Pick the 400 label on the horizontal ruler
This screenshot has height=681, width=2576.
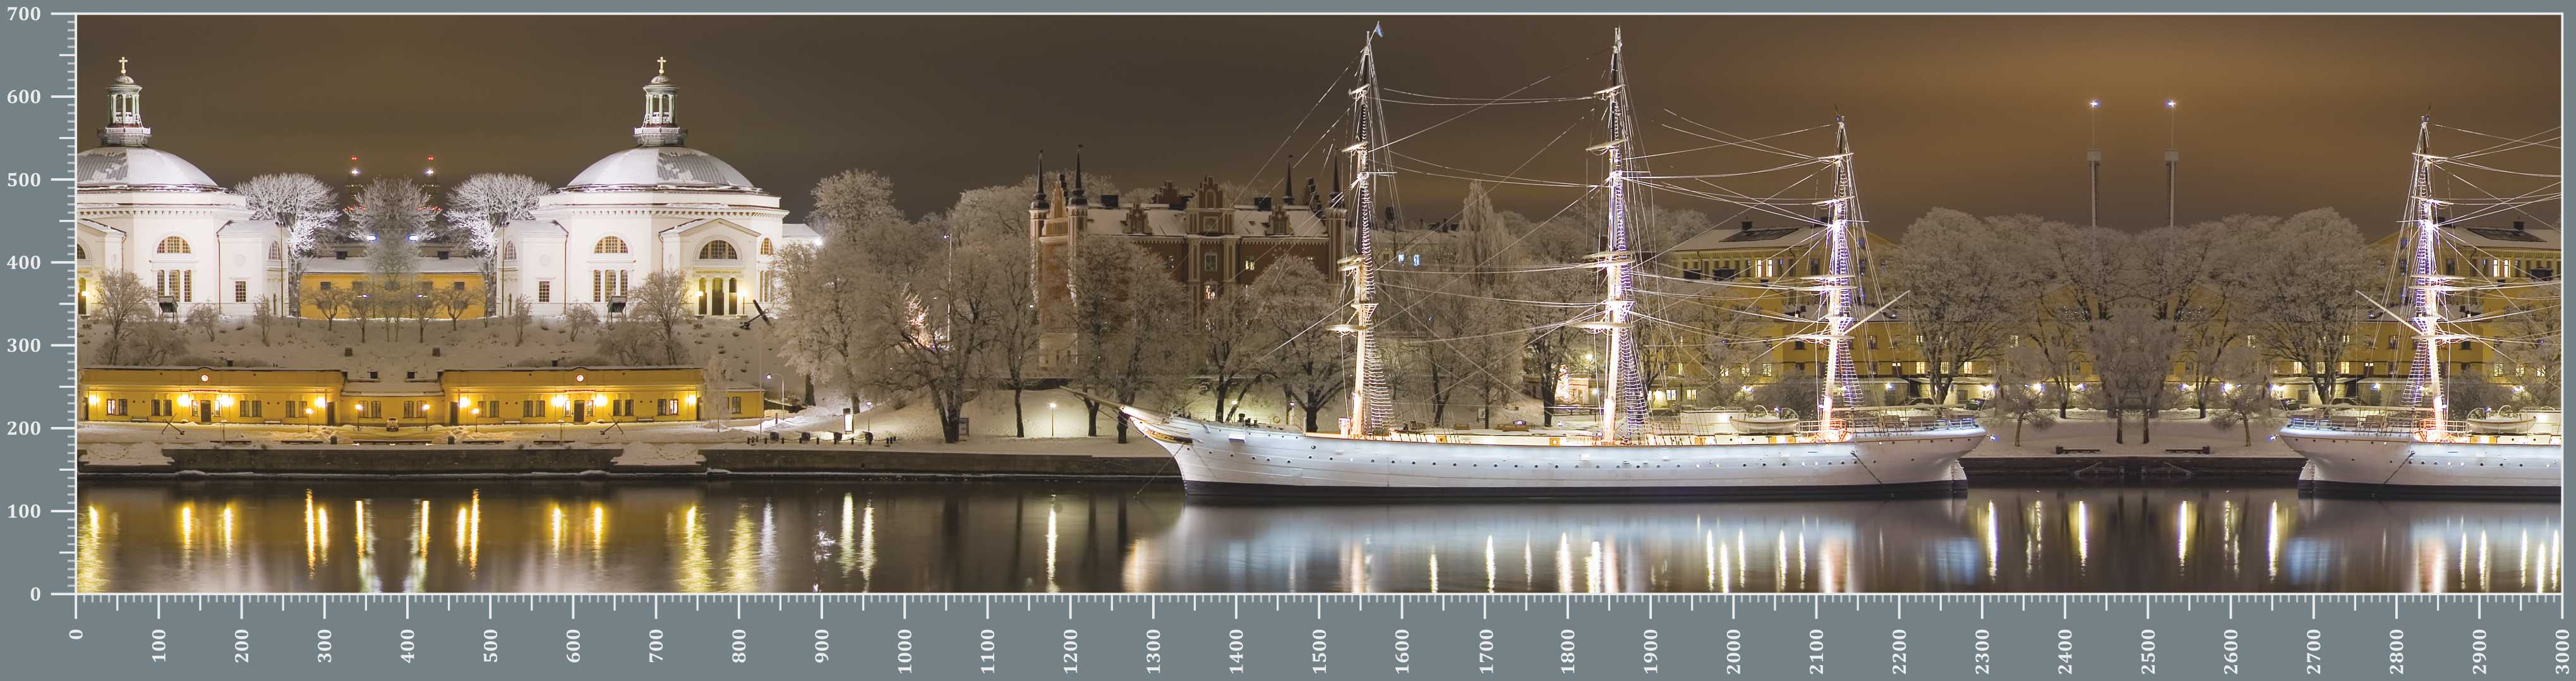pyautogui.click(x=408, y=646)
